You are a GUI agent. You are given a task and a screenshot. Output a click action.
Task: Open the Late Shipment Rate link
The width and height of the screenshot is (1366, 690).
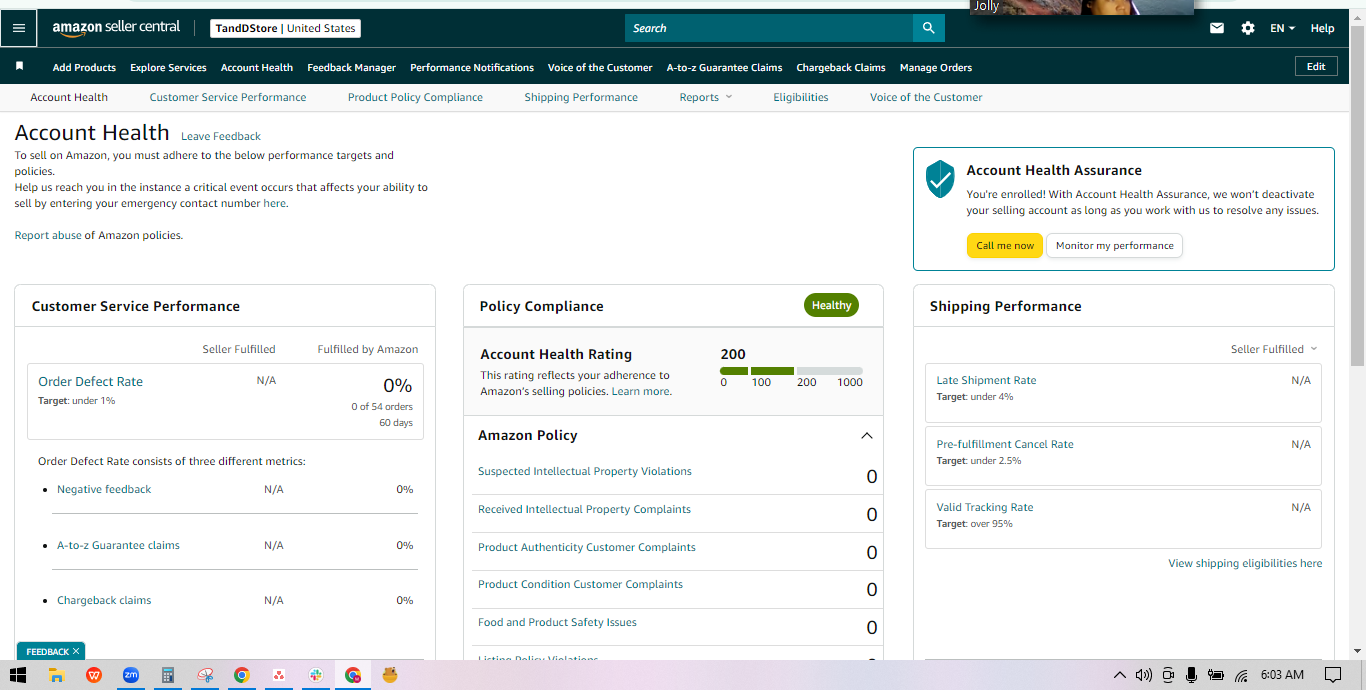point(986,380)
